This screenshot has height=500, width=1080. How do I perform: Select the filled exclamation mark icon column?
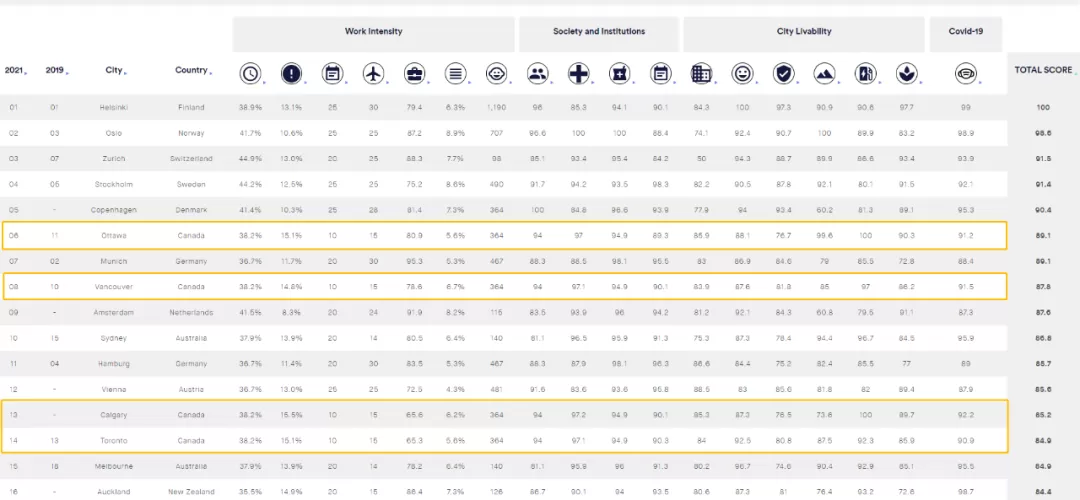coord(291,73)
